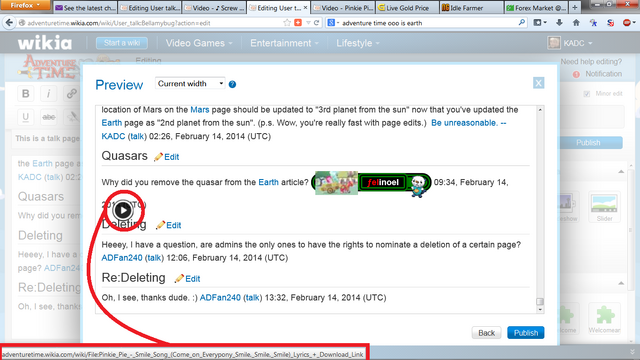Image resolution: width=640 pixels, height=360 pixels.
Task: Open the Mars link in the preview
Action: click(x=200, y=110)
